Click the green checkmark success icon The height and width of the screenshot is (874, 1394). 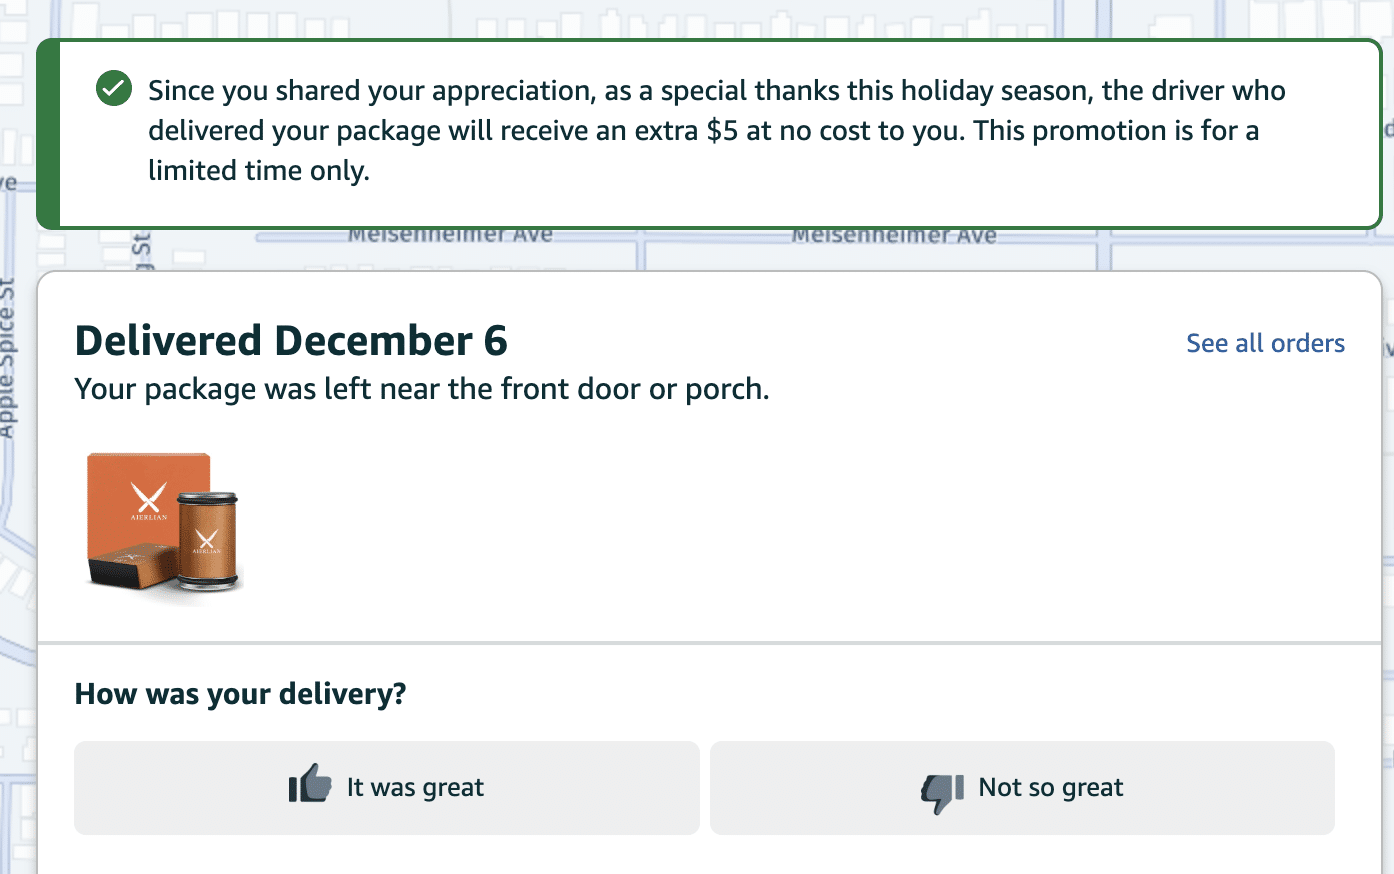click(114, 89)
